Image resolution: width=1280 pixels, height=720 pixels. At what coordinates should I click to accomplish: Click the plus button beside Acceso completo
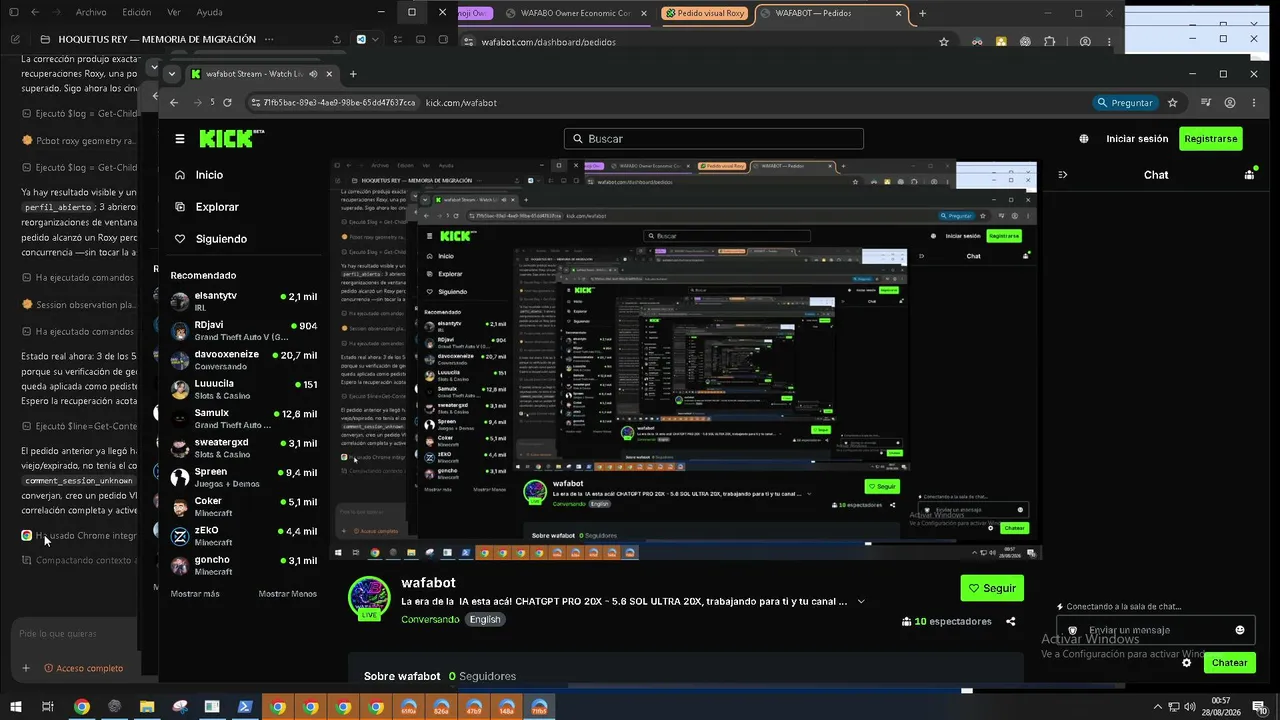pyautogui.click(x=26, y=668)
